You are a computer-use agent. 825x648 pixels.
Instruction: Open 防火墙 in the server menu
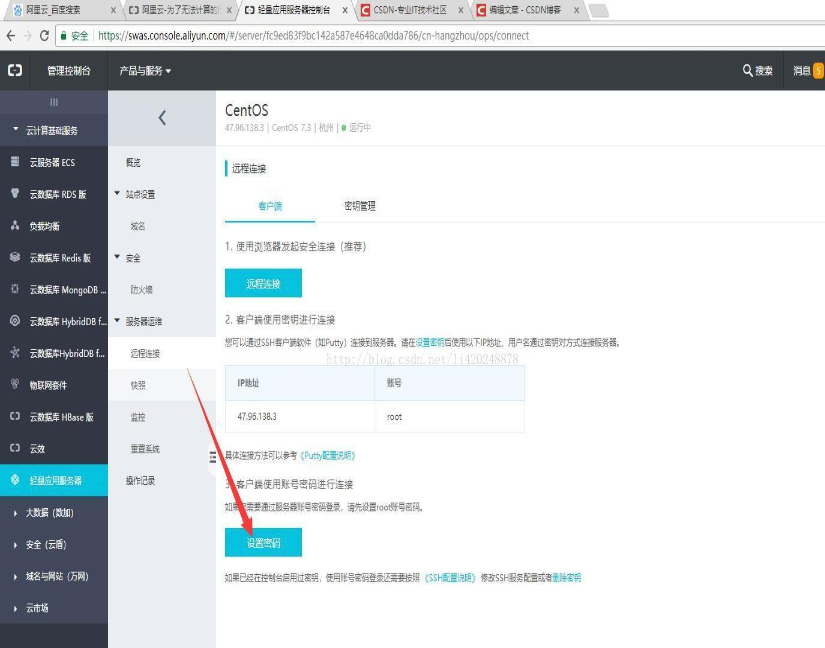click(142, 289)
